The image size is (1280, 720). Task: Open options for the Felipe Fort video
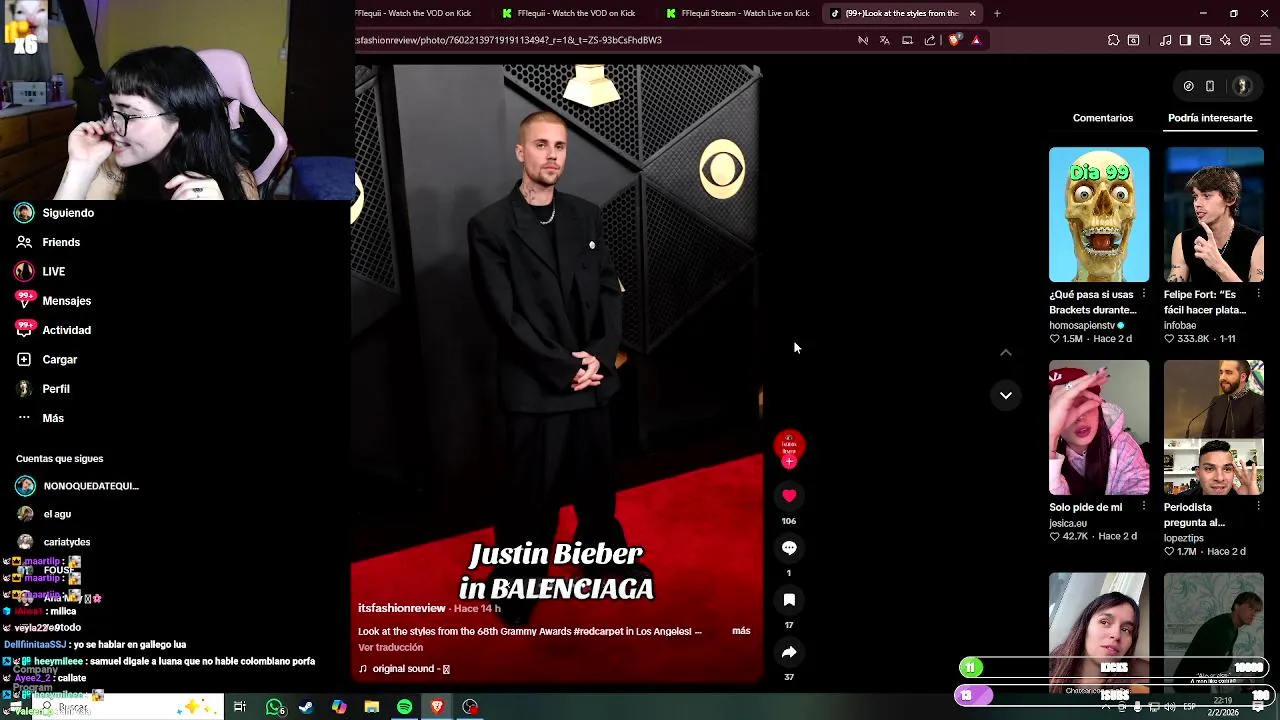(1258, 294)
